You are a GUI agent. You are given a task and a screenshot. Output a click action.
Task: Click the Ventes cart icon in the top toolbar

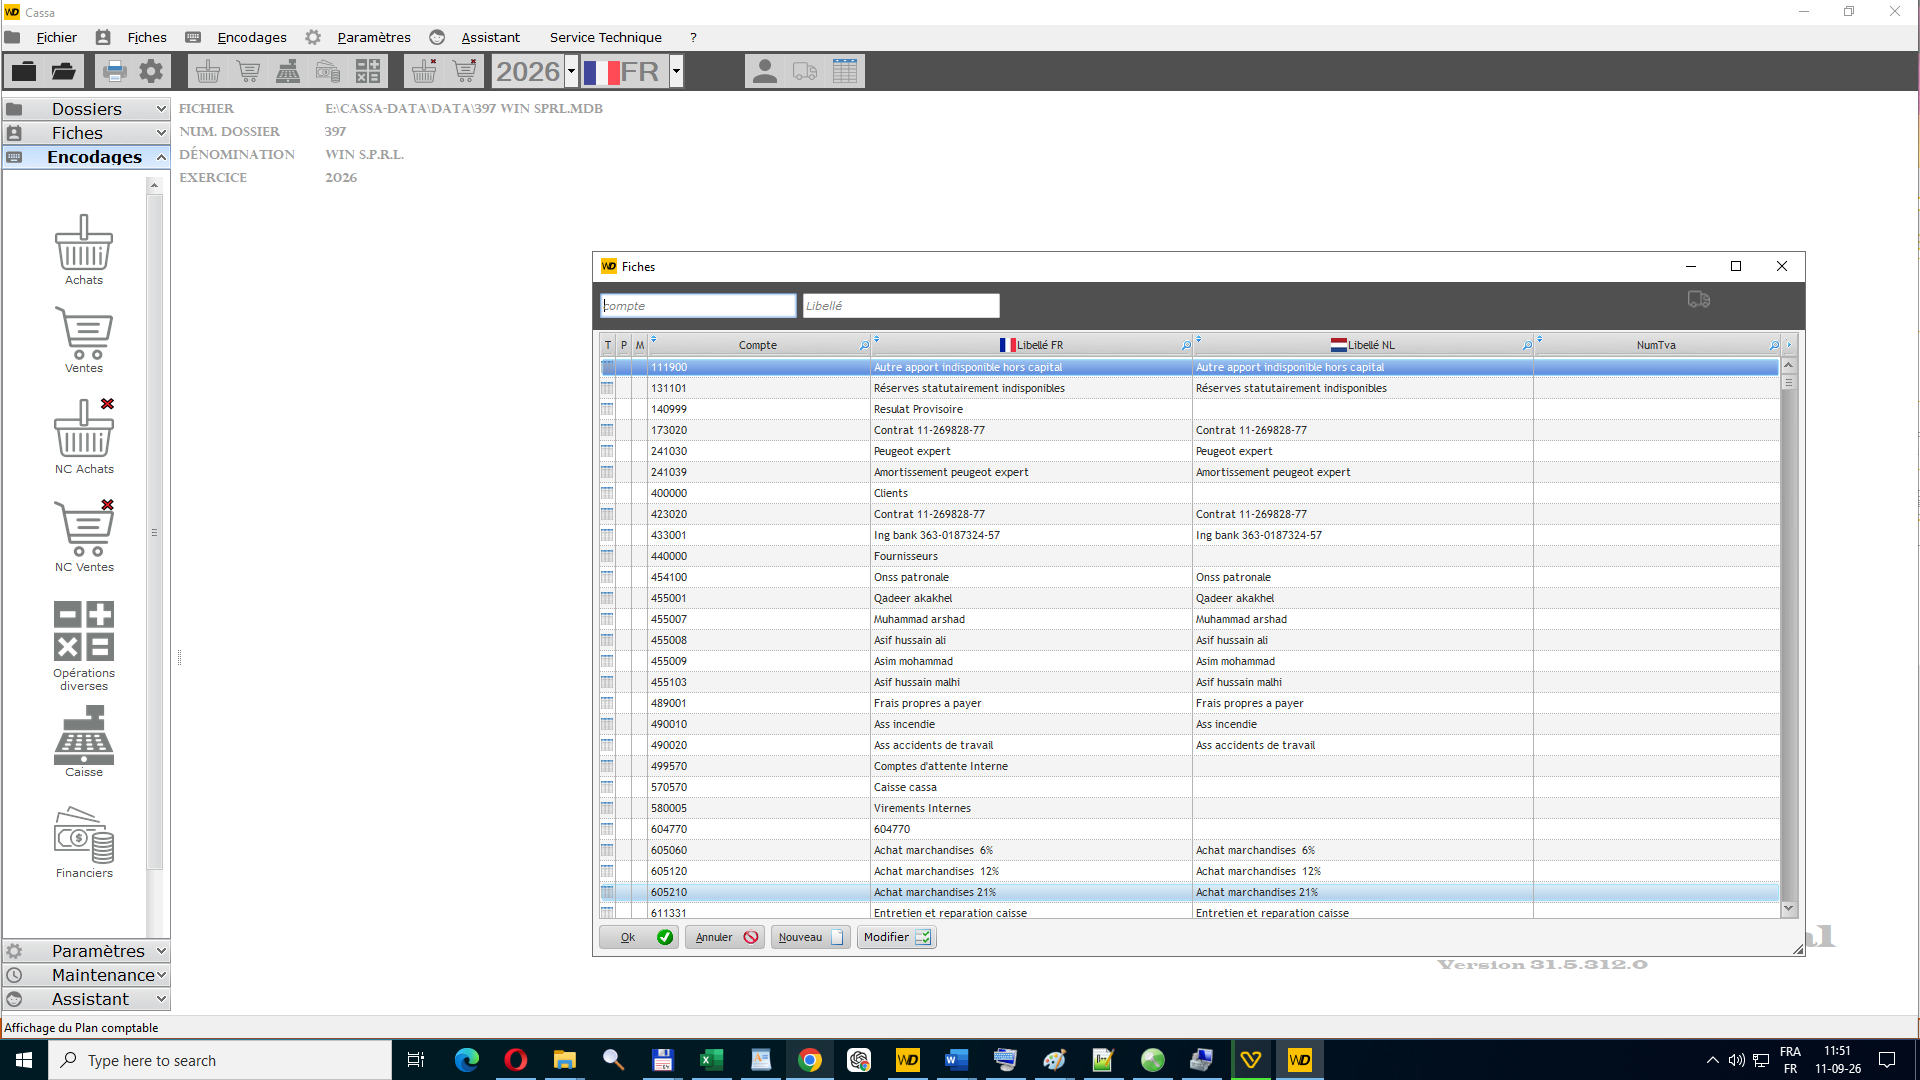(x=248, y=71)
